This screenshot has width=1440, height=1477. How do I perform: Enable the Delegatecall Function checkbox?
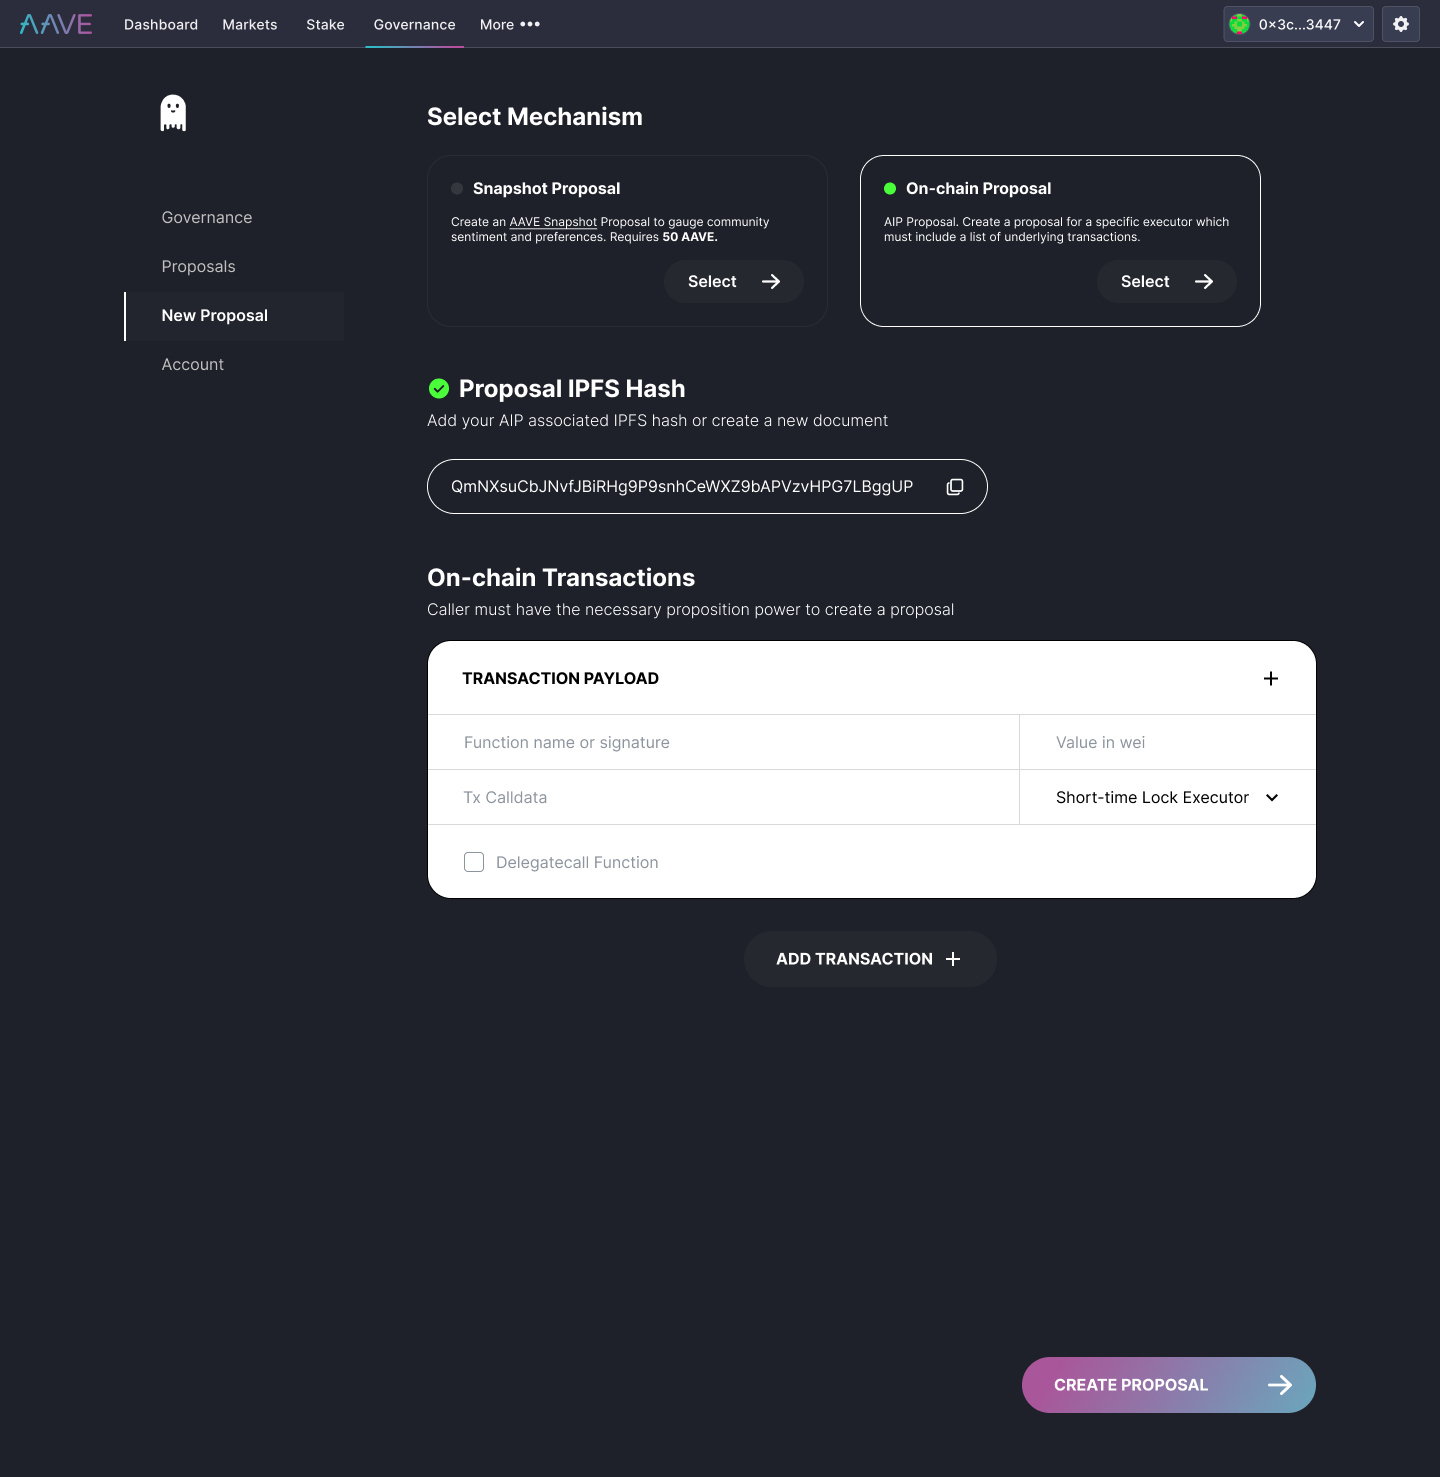click(474, 862)
